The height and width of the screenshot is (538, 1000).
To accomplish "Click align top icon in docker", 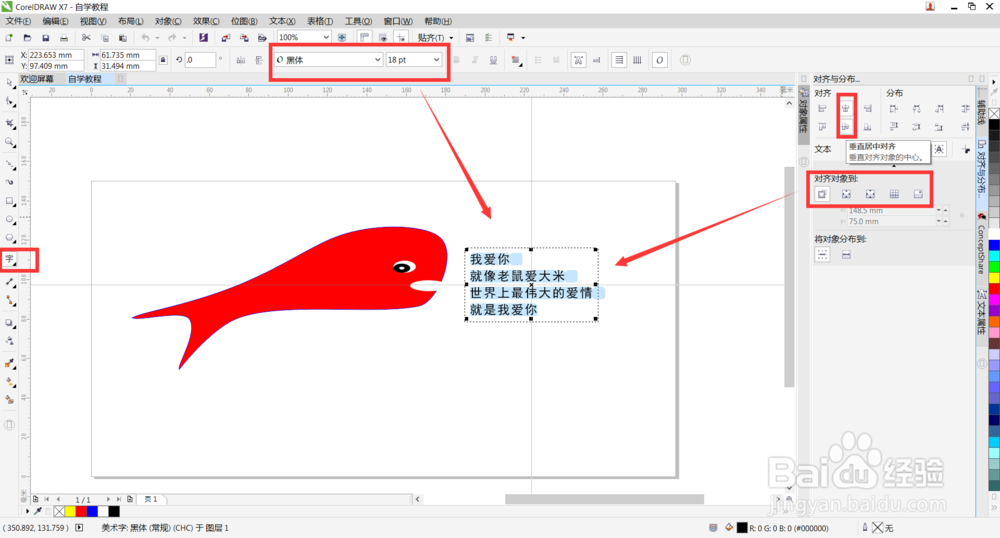I will click(x=823, y=127).
